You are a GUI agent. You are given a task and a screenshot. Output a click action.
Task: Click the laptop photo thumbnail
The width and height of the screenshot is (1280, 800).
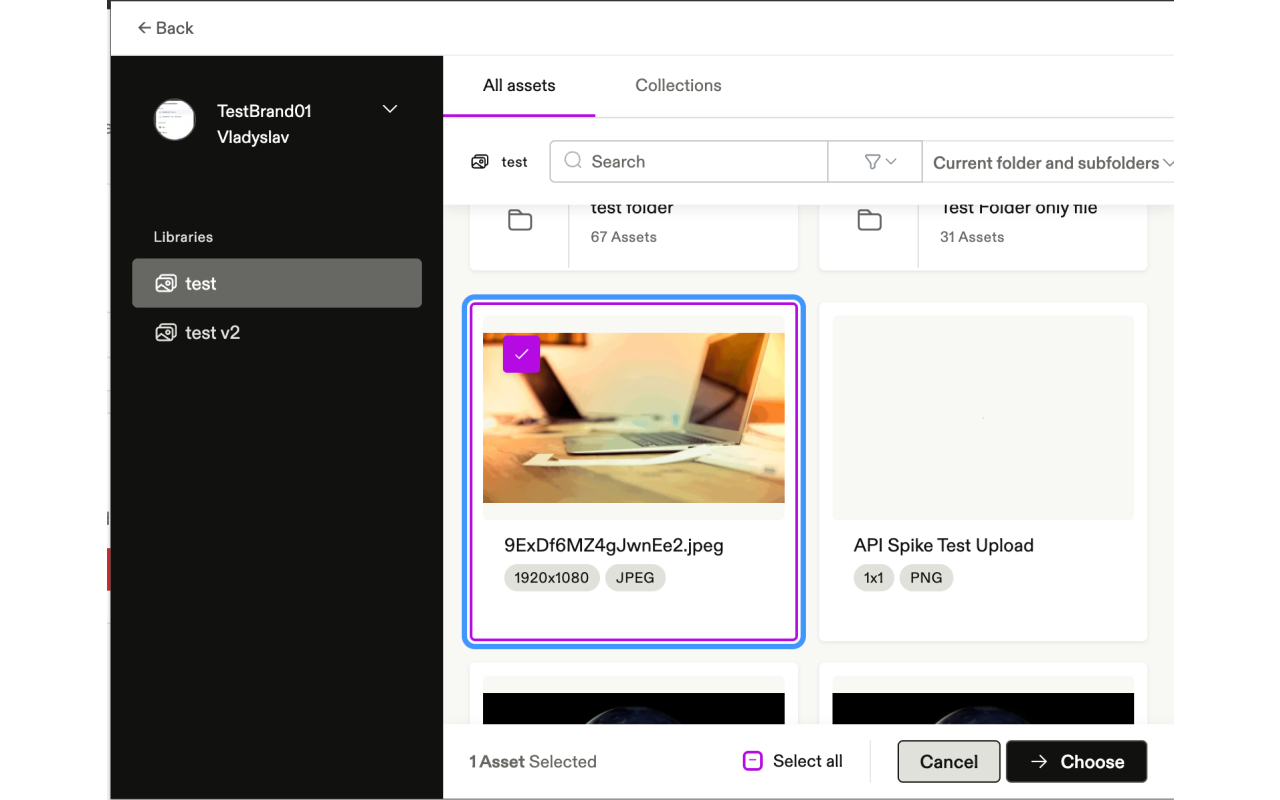pos(634,418)
